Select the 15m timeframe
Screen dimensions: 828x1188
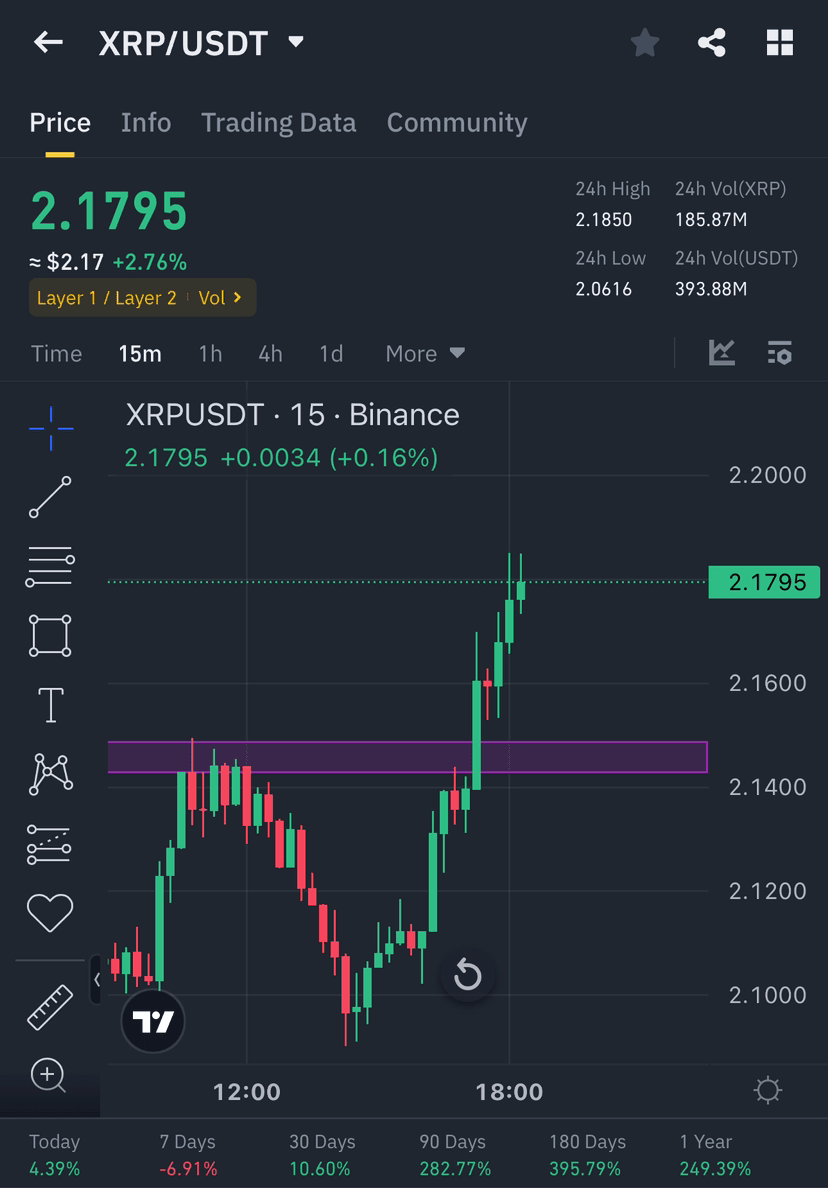click(140, 354)
